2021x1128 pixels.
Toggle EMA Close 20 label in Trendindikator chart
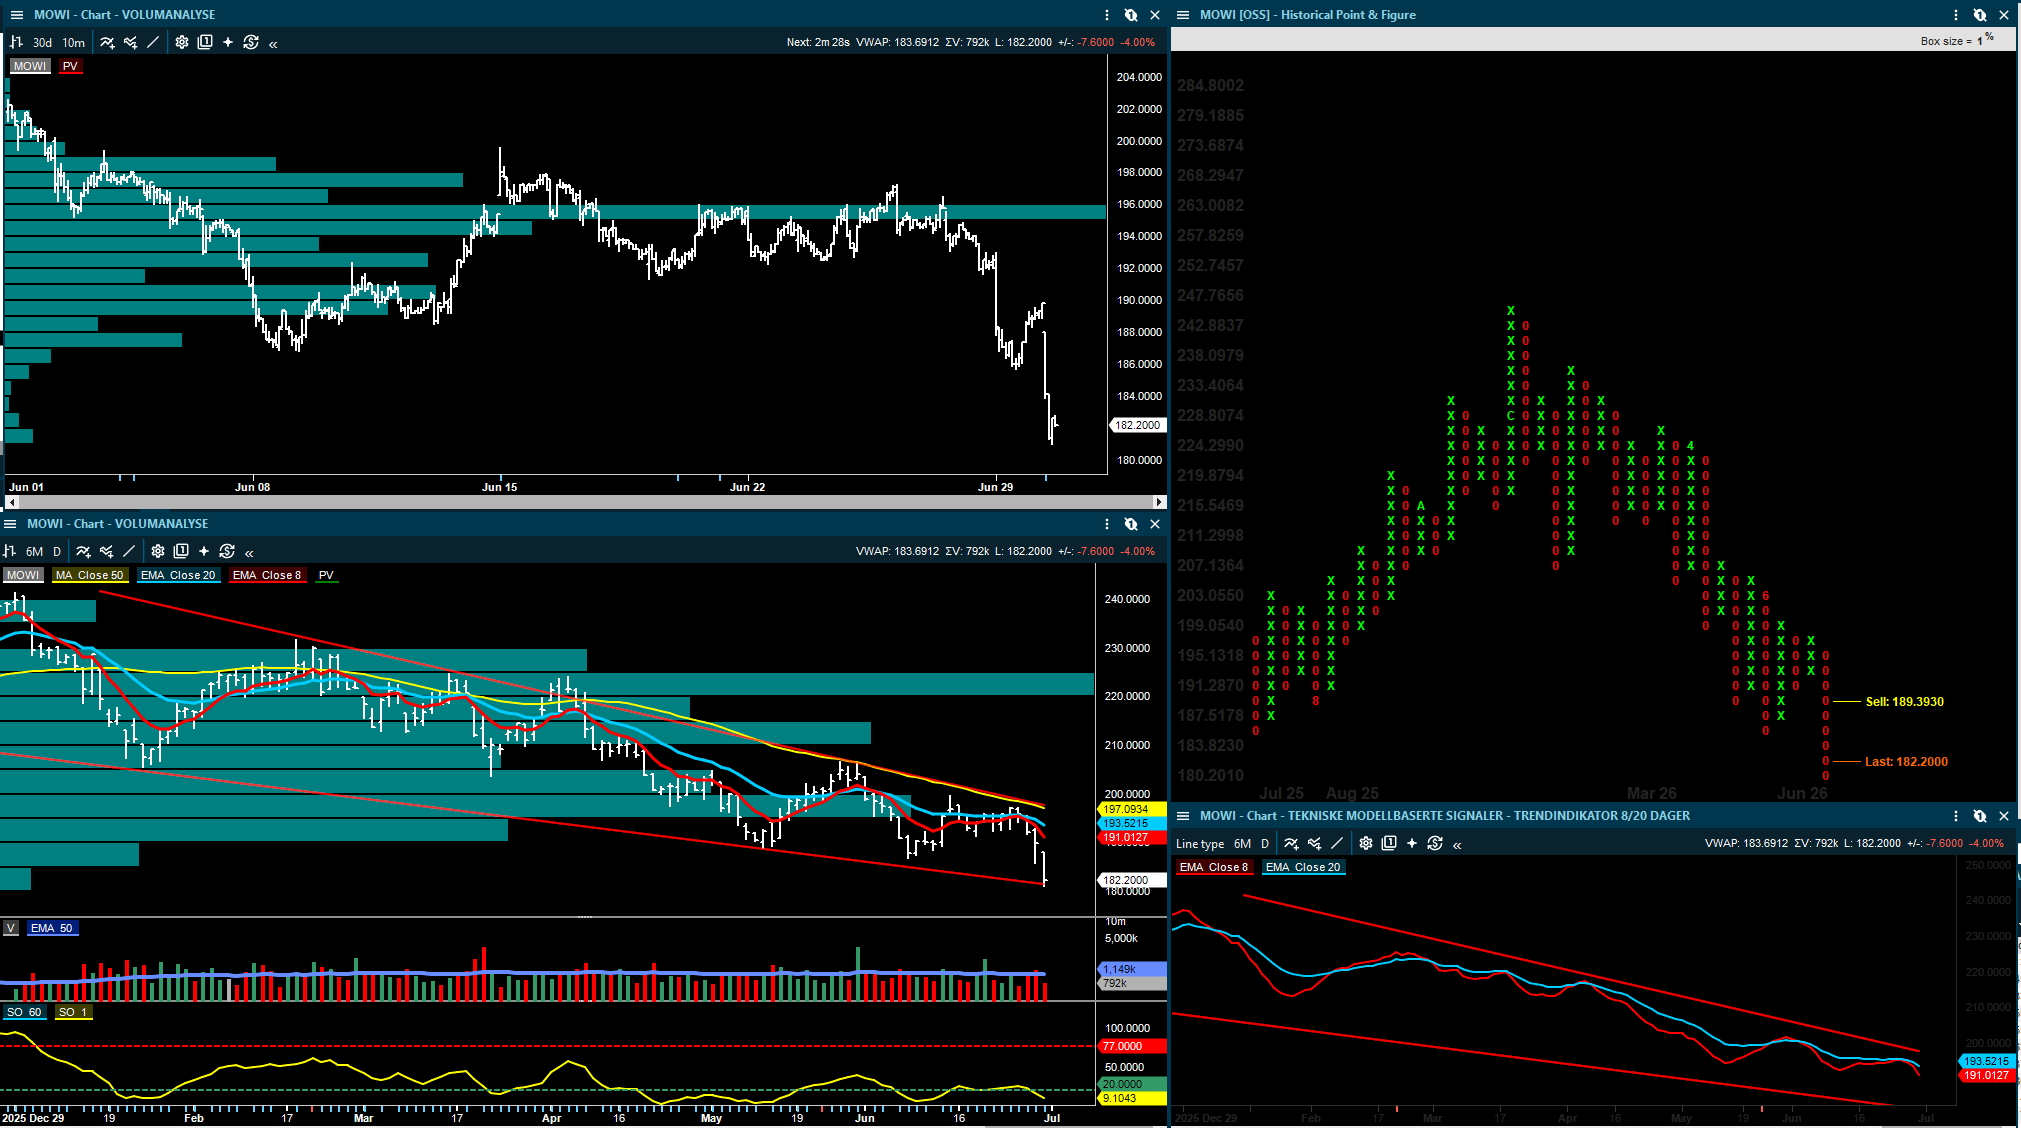pos(1303,867)
